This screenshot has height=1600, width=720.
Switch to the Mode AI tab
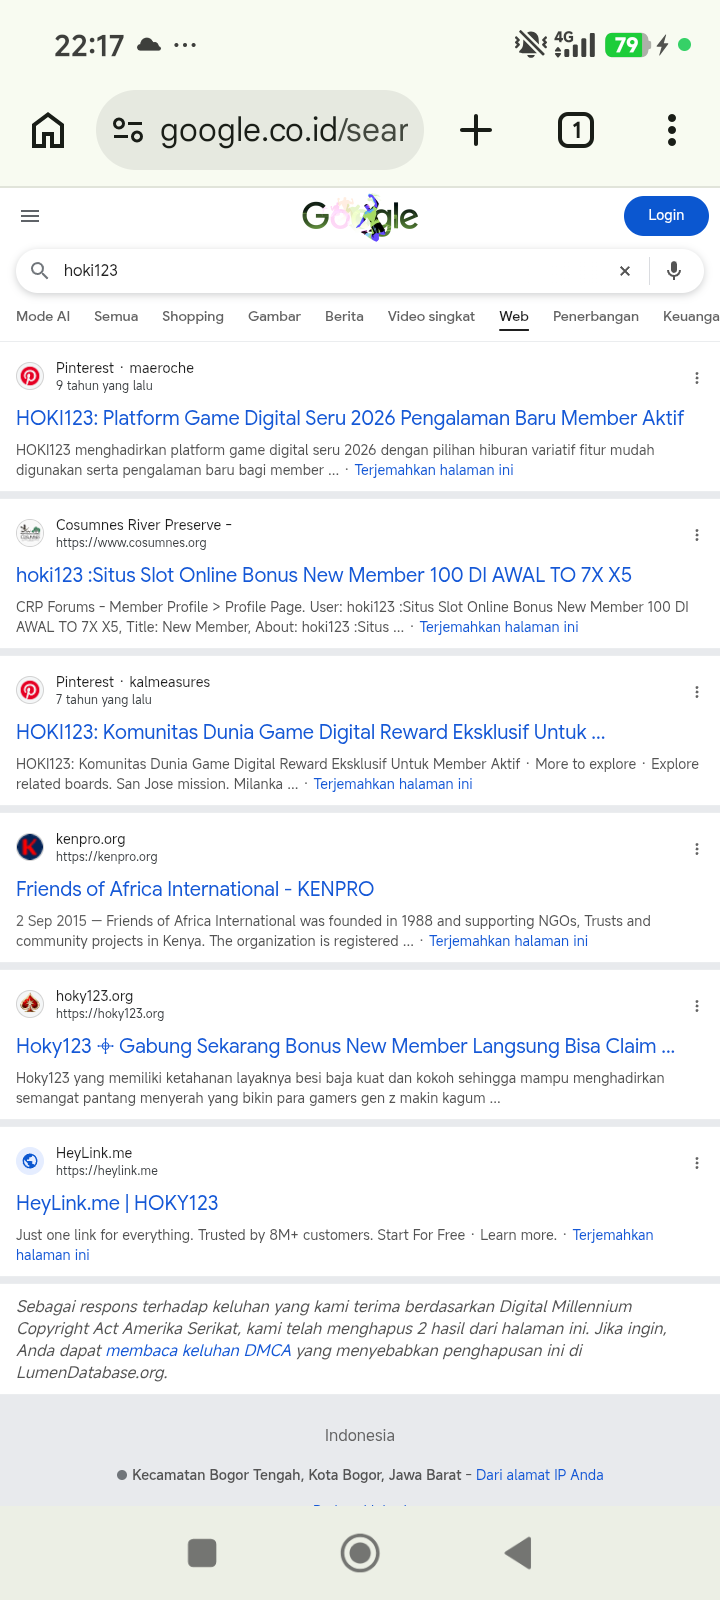pos(43,316)
